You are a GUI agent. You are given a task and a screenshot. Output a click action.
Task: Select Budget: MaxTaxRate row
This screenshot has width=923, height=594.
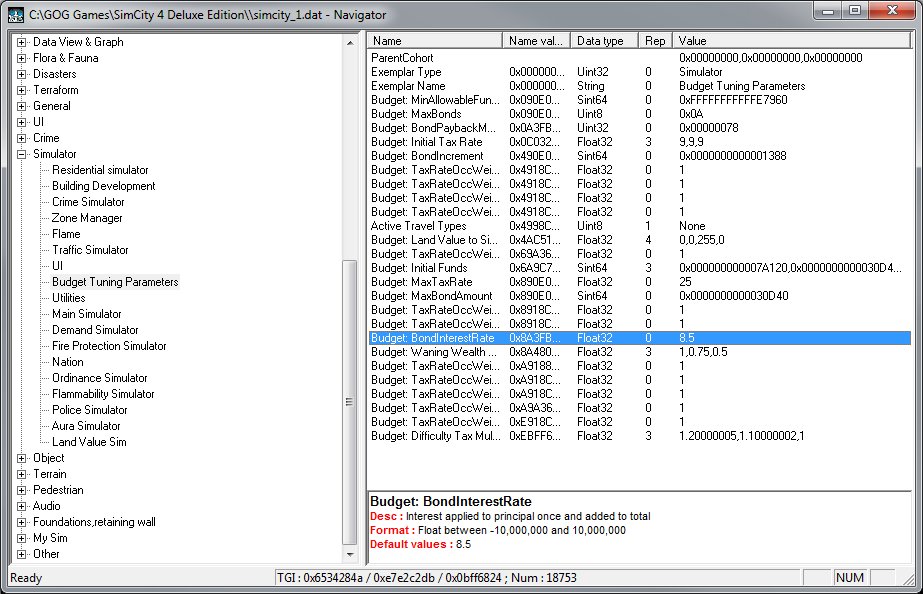coord(639,282)
